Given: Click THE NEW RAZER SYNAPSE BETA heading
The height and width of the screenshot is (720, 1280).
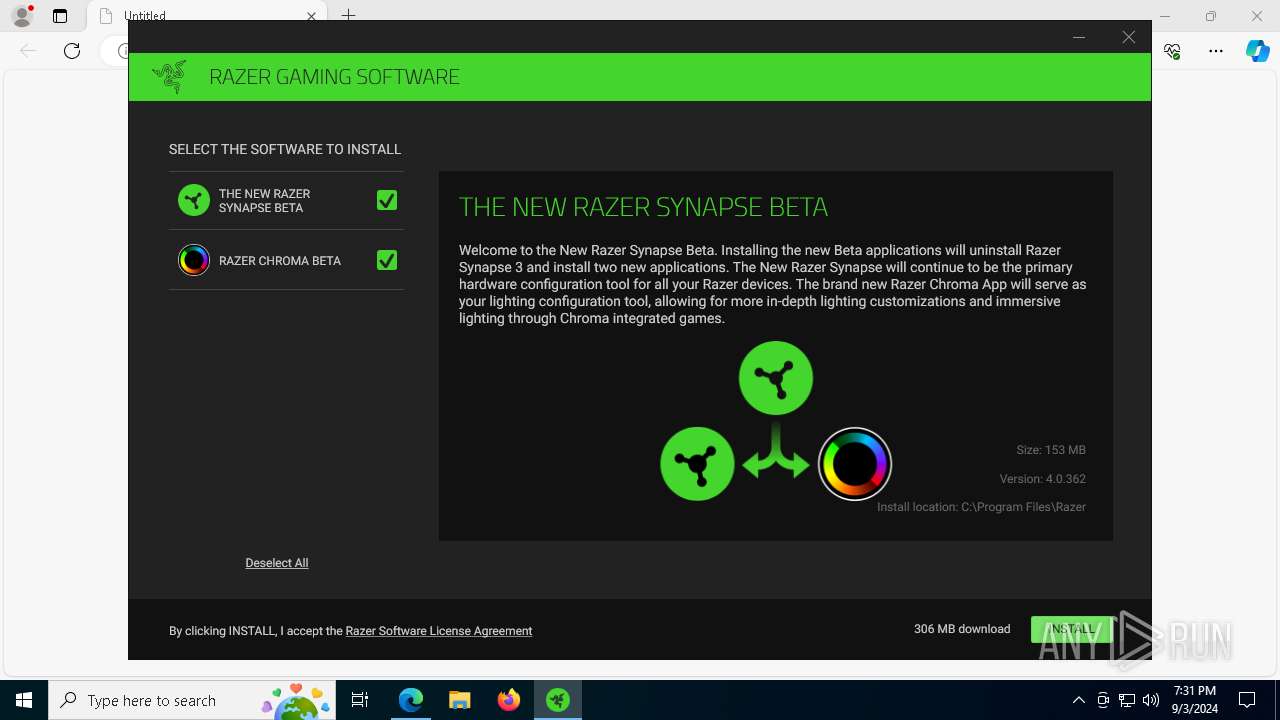Looking at the screenshot, I should tap(643, 207).
